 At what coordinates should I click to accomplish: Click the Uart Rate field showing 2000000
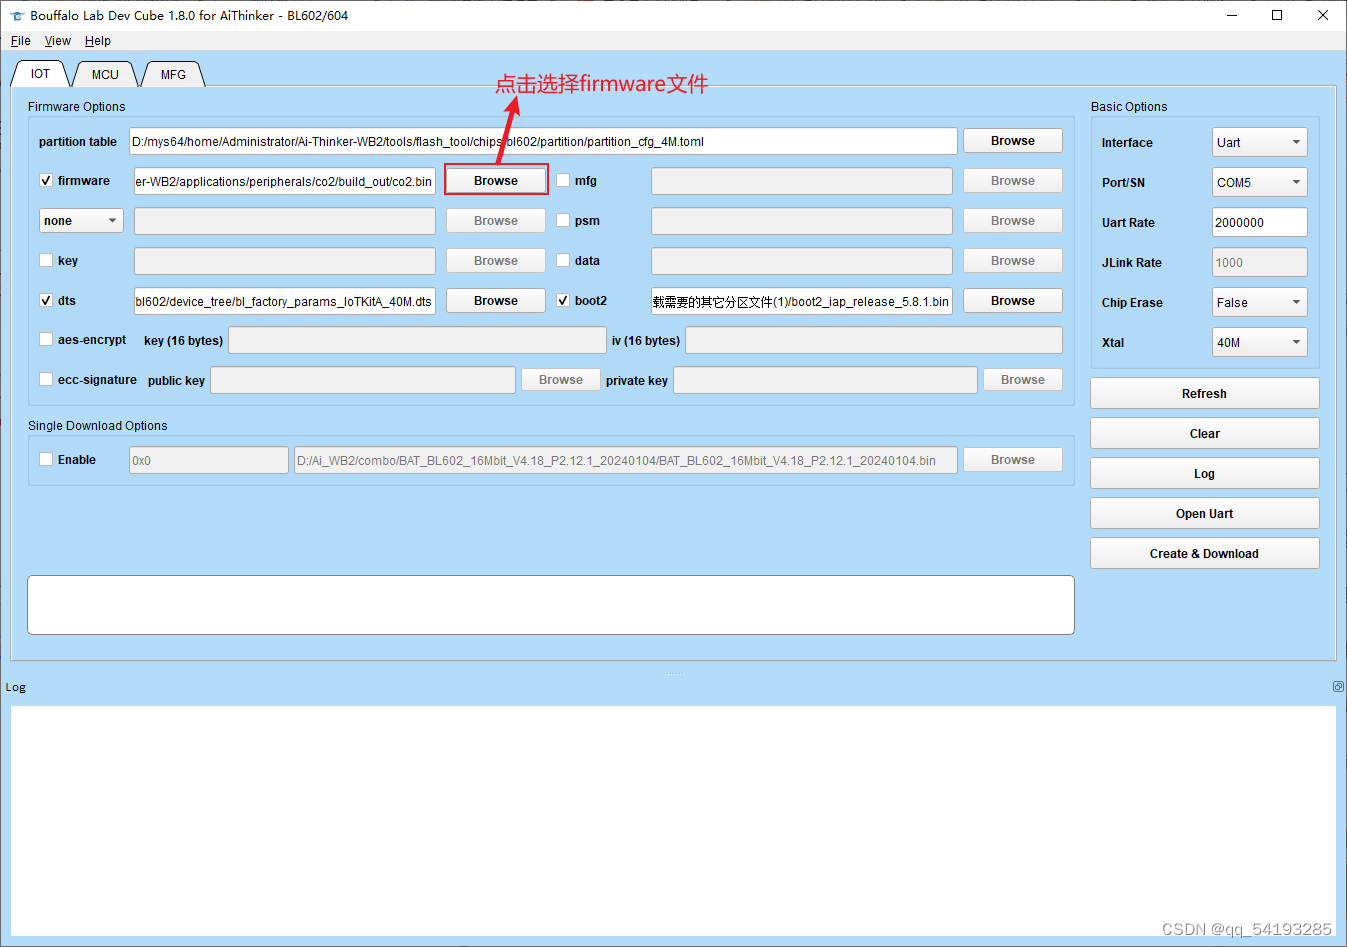1259,222
